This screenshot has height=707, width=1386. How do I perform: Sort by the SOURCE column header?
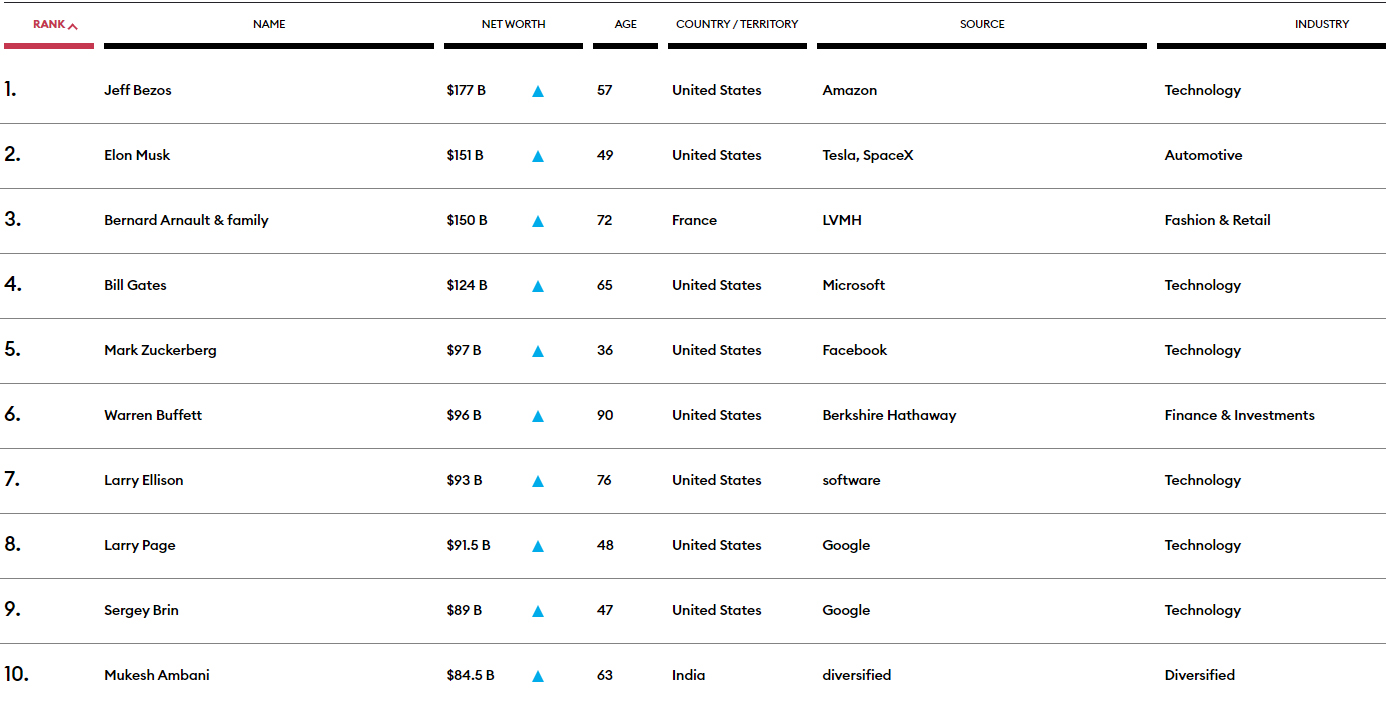tap(982, 24)
